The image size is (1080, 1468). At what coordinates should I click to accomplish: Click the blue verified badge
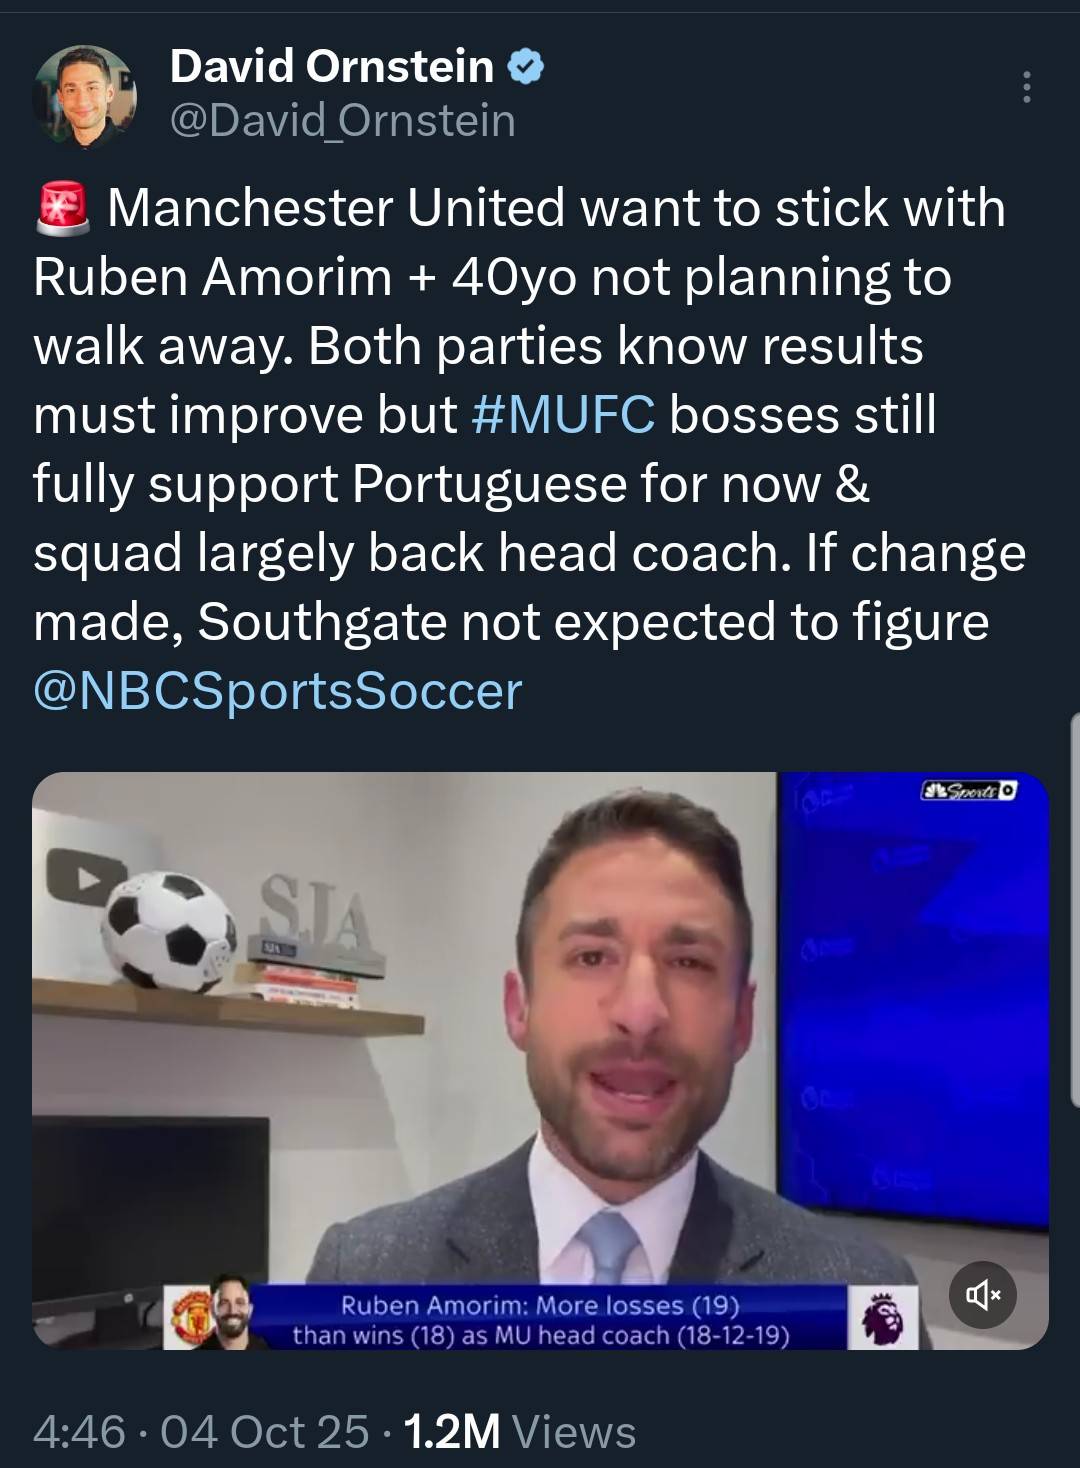coord(526,67)
